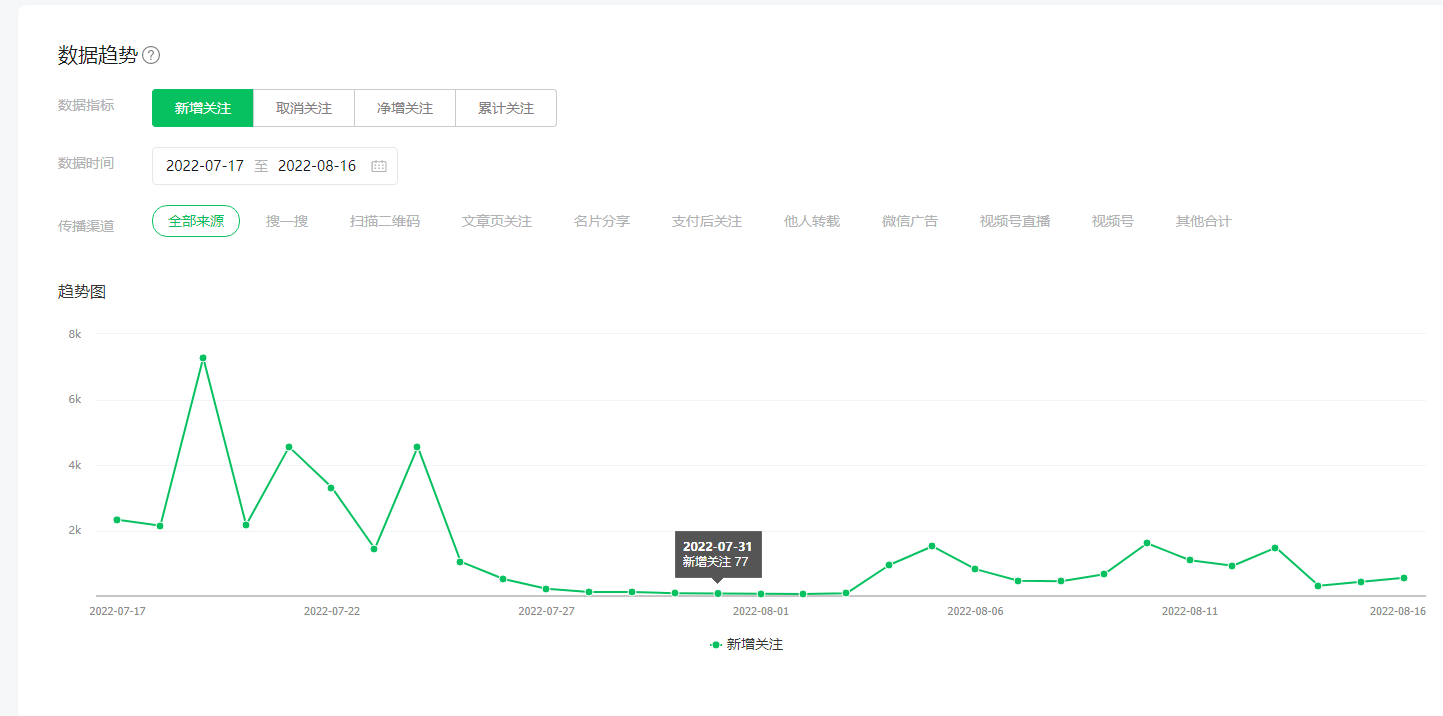Click the 2022-07-22 x-axis date label

[x=332, y=610]
